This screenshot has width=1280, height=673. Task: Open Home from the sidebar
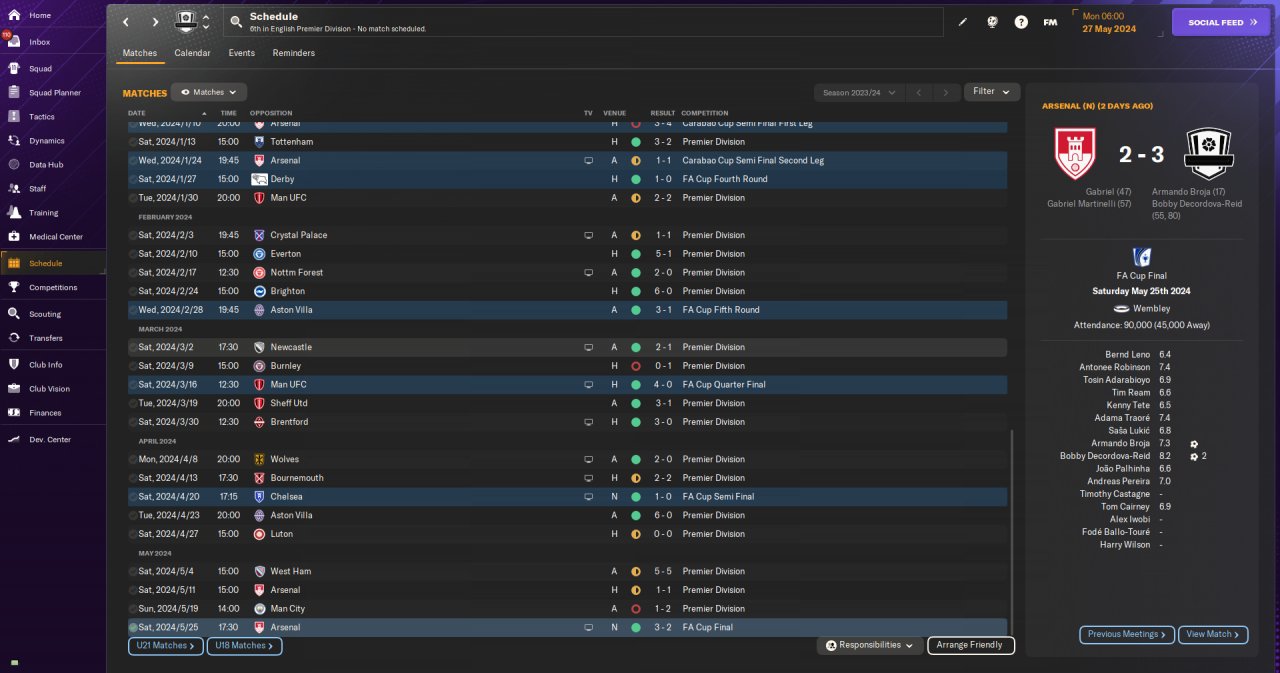40,15
